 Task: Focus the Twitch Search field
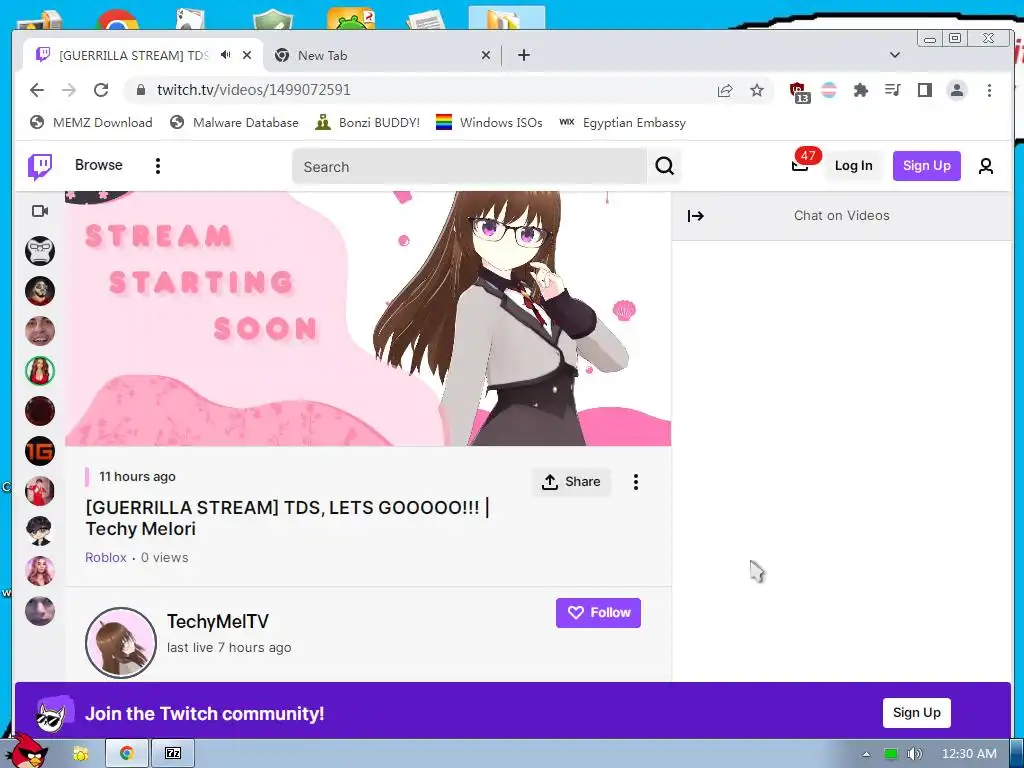469,167
